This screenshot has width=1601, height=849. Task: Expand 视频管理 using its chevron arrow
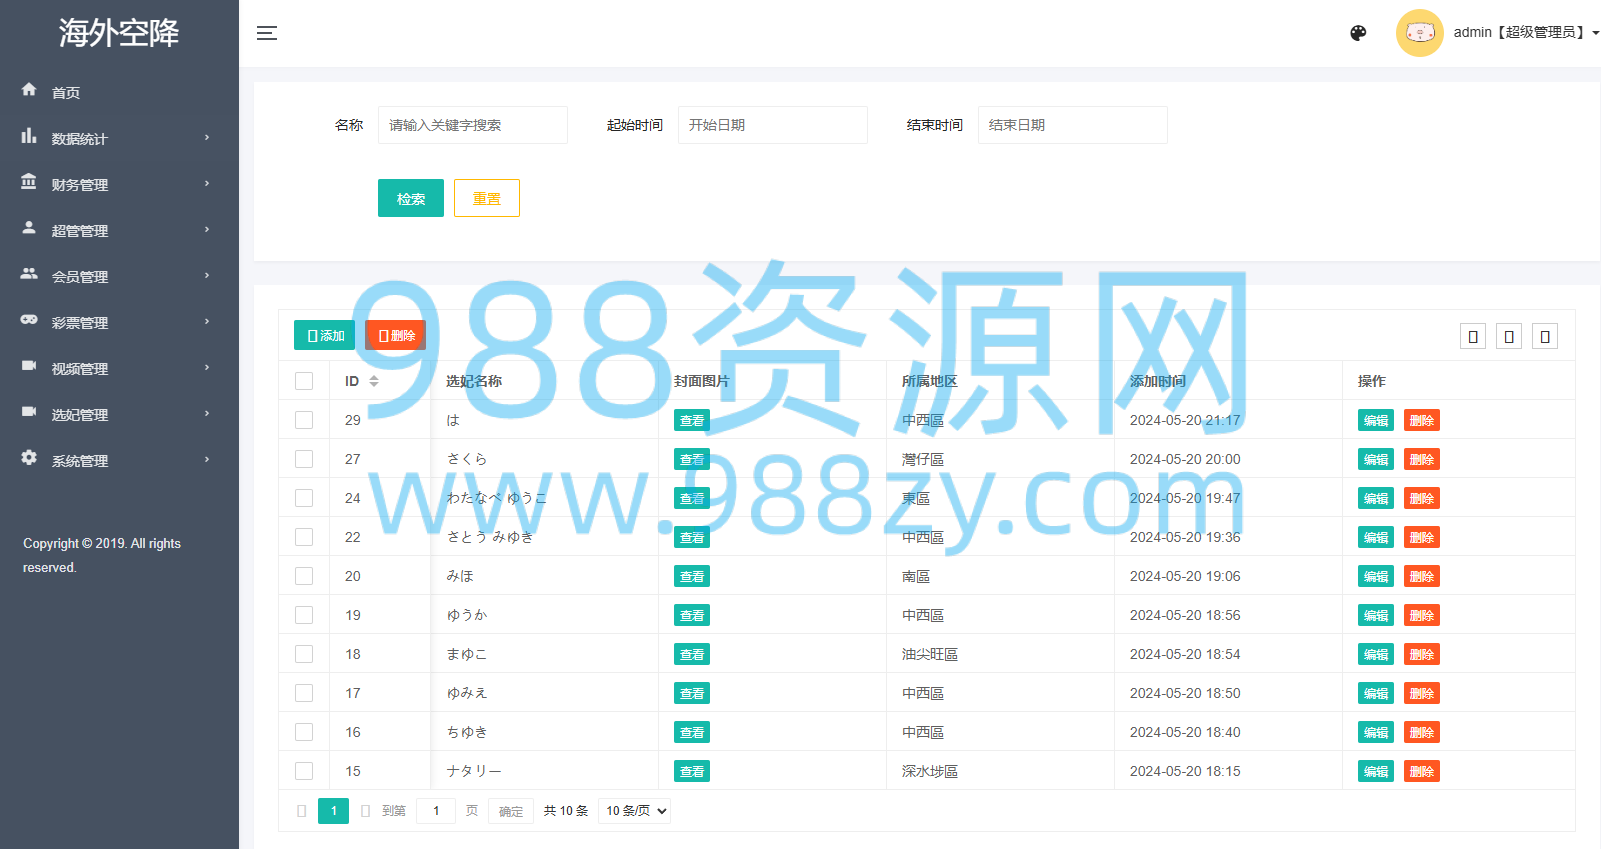[x=207, y=368]
